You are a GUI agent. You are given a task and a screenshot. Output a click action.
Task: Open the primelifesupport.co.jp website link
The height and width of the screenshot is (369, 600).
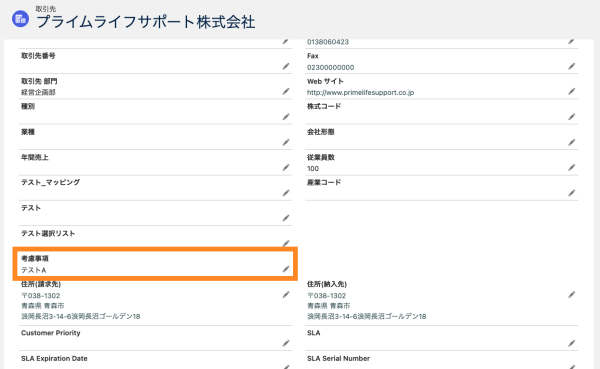coord(360,92)
